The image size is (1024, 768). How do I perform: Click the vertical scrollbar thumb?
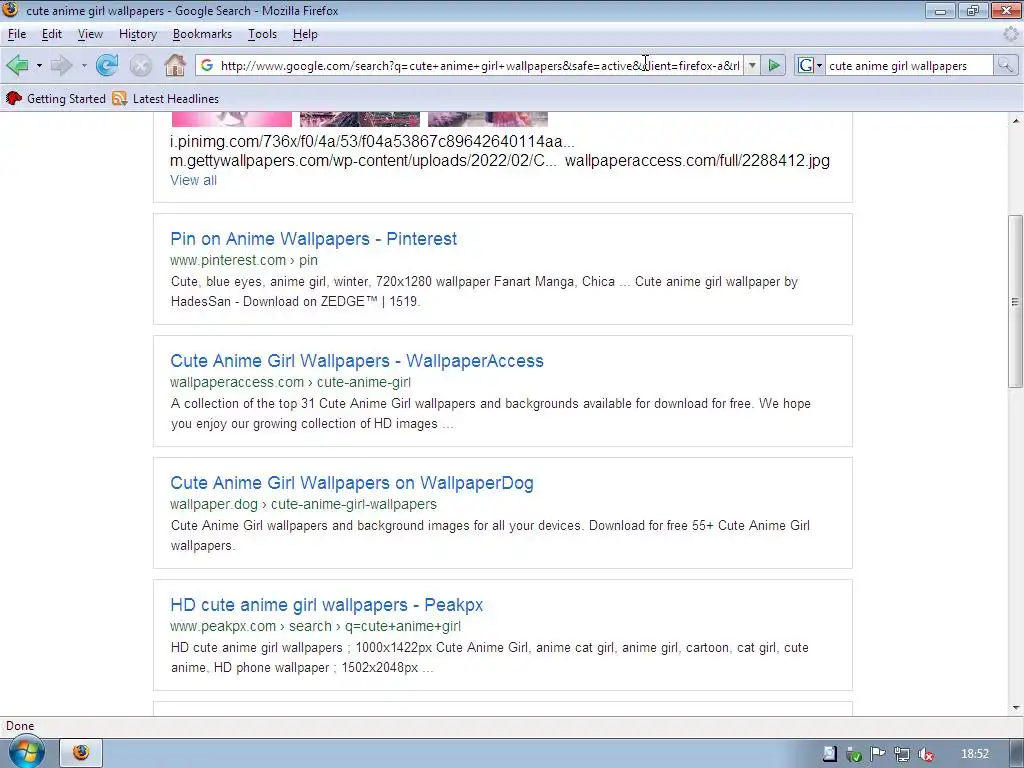point(1016,301)
